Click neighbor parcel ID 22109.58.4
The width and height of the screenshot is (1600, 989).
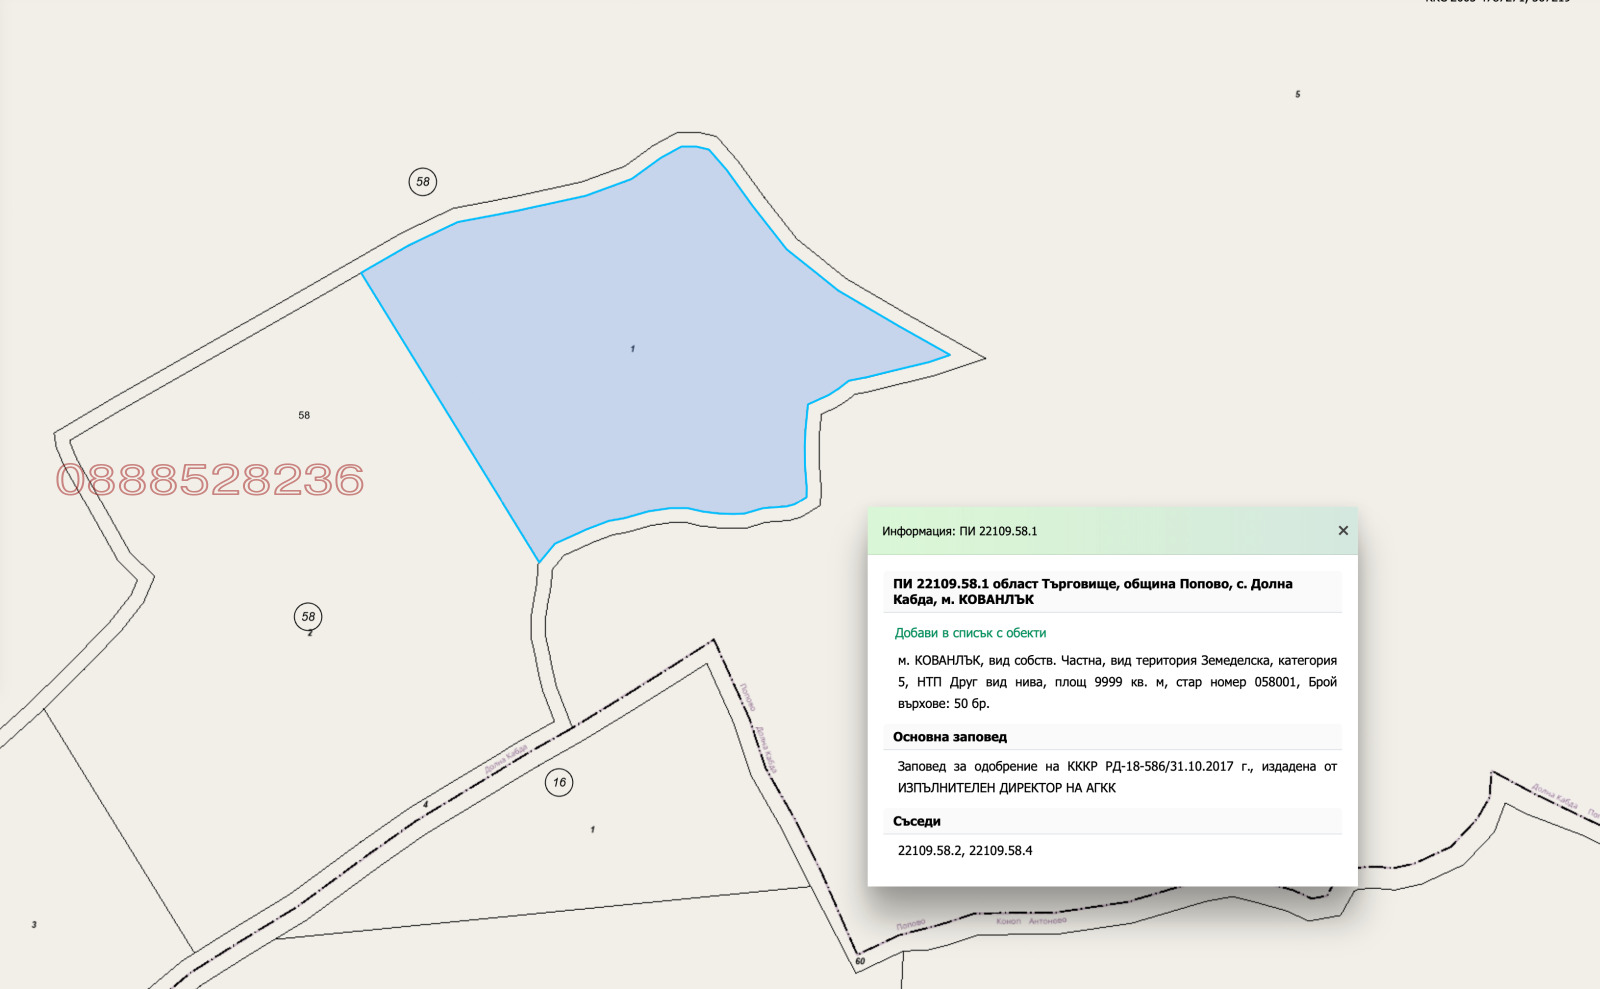click(x=1001, y=851)
